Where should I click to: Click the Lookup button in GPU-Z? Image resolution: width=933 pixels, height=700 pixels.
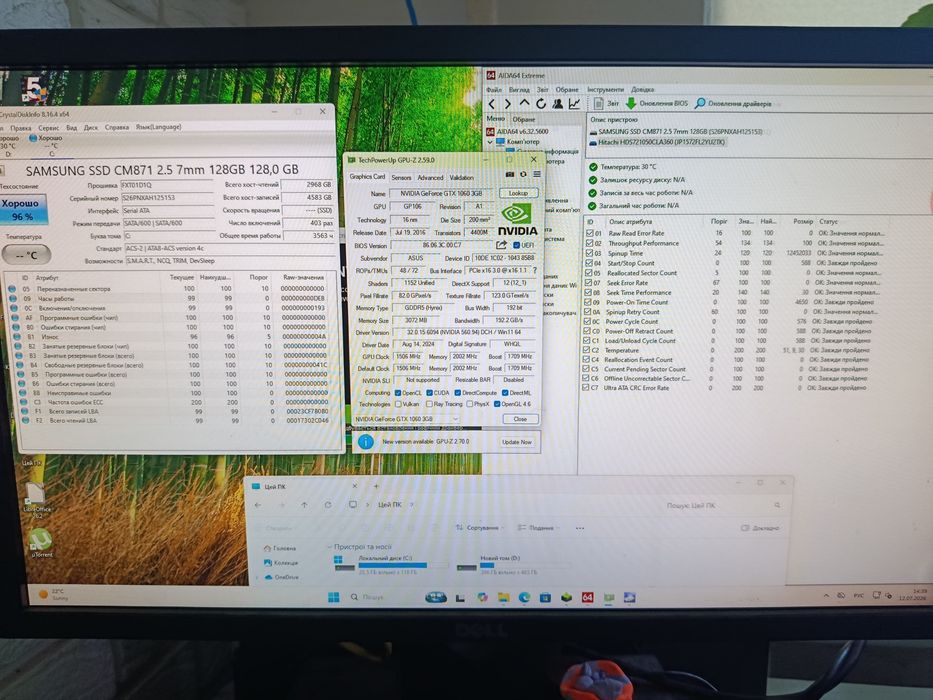coord(518,193)
